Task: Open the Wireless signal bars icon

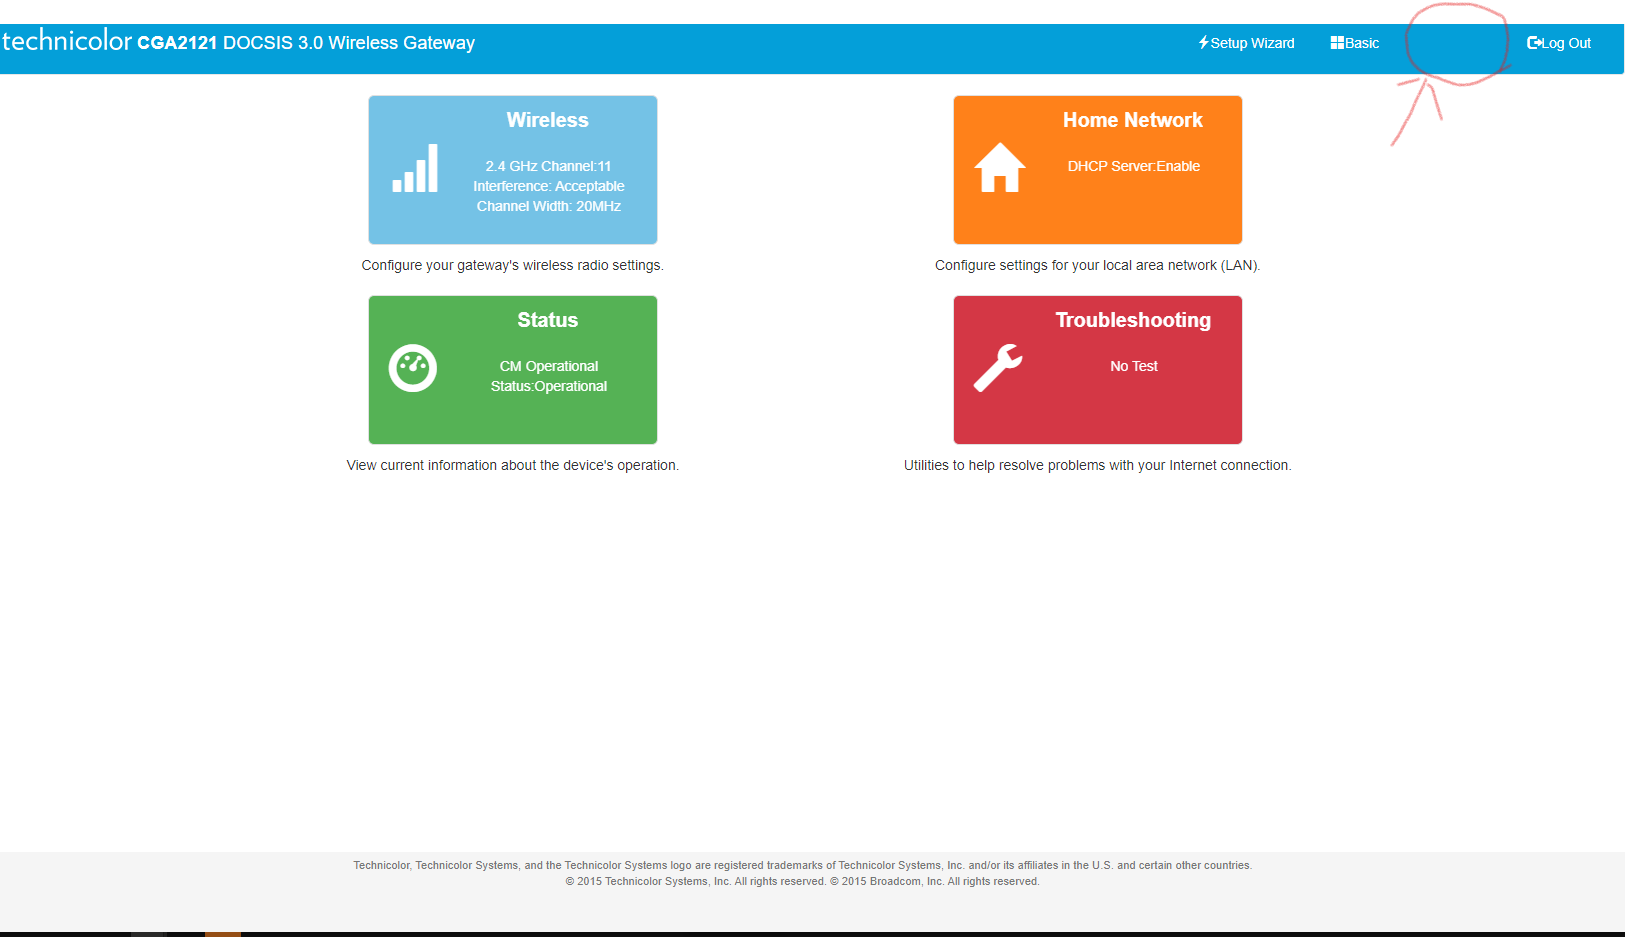Action: tap(415, 168)
